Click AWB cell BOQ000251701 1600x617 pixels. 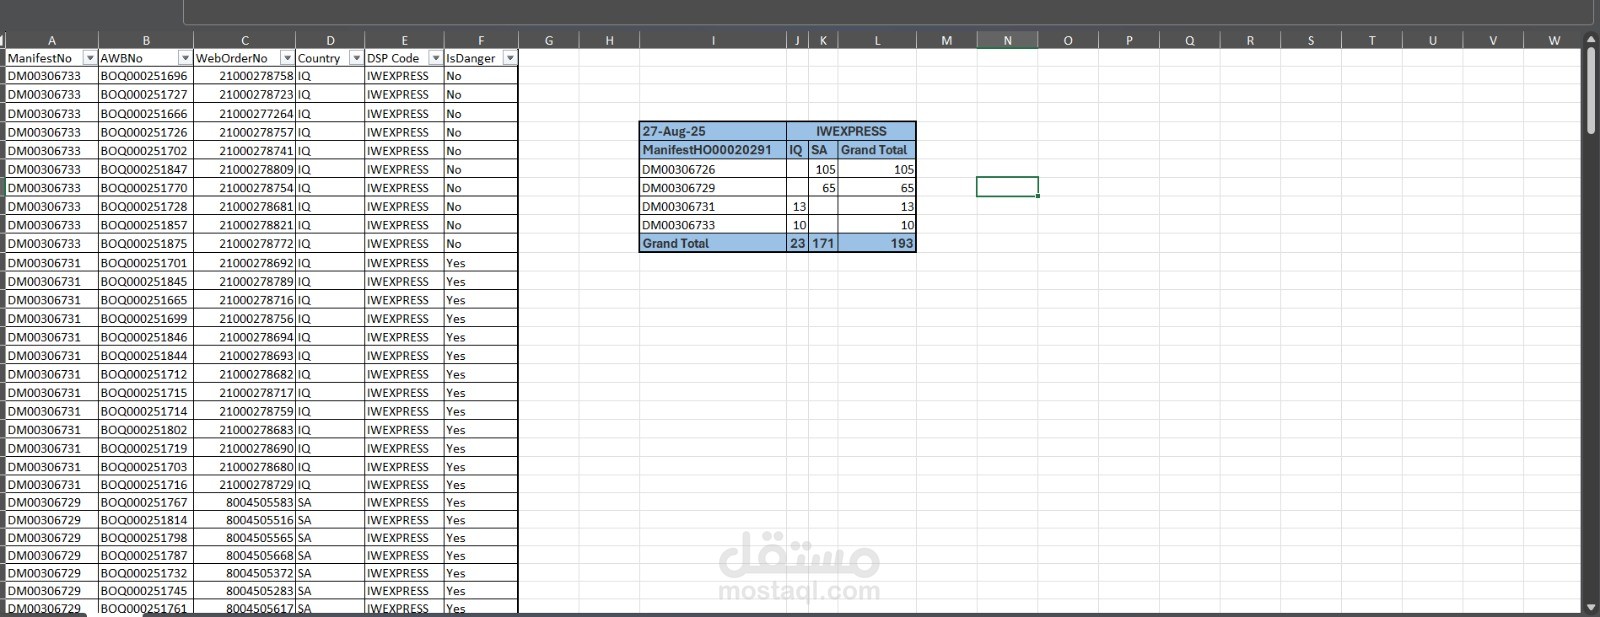[146, 263]
